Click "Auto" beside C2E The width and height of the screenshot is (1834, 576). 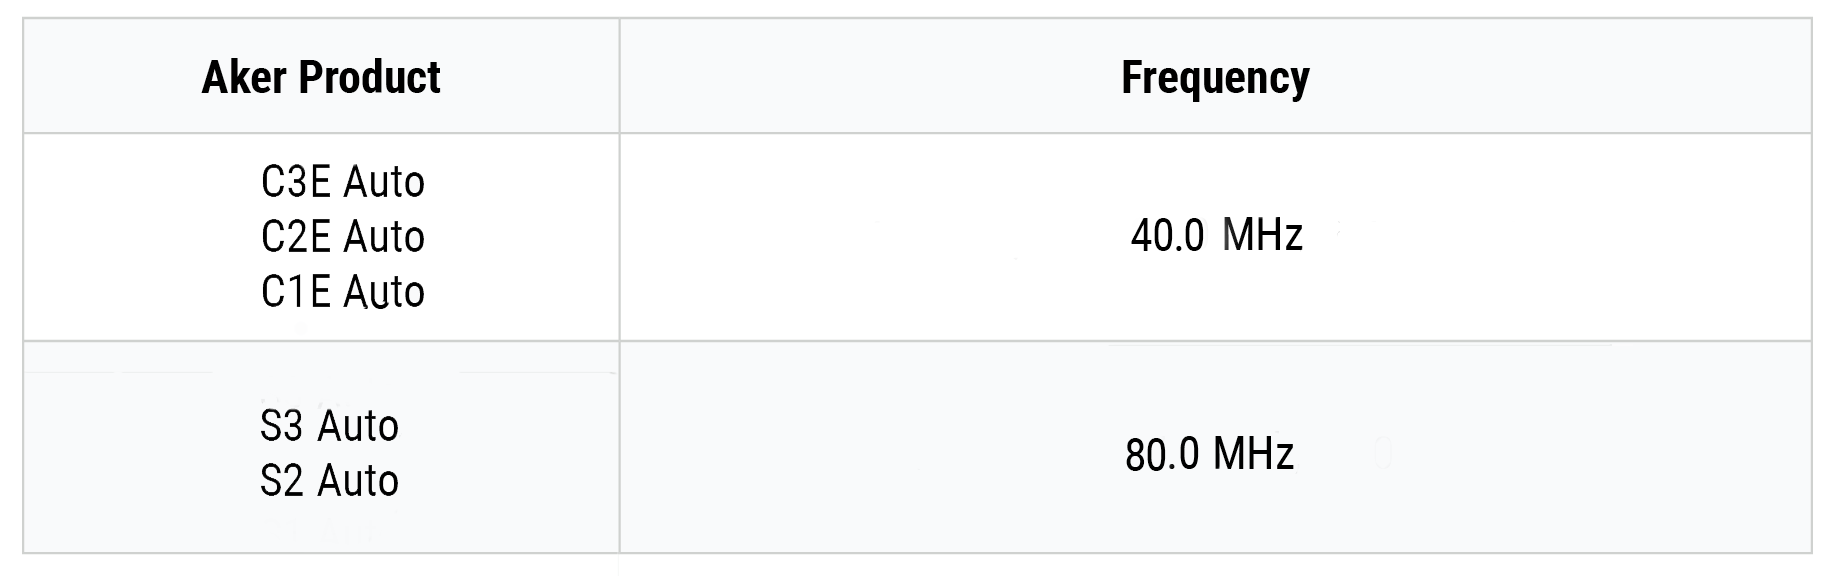[x=384, y=238]
